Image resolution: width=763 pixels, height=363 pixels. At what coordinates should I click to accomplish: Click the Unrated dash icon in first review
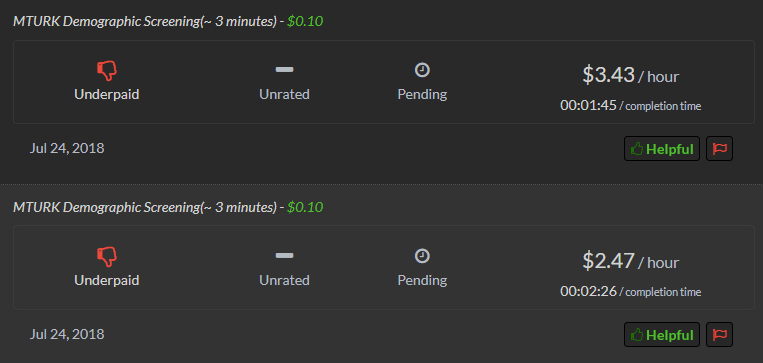pos(284,70)
